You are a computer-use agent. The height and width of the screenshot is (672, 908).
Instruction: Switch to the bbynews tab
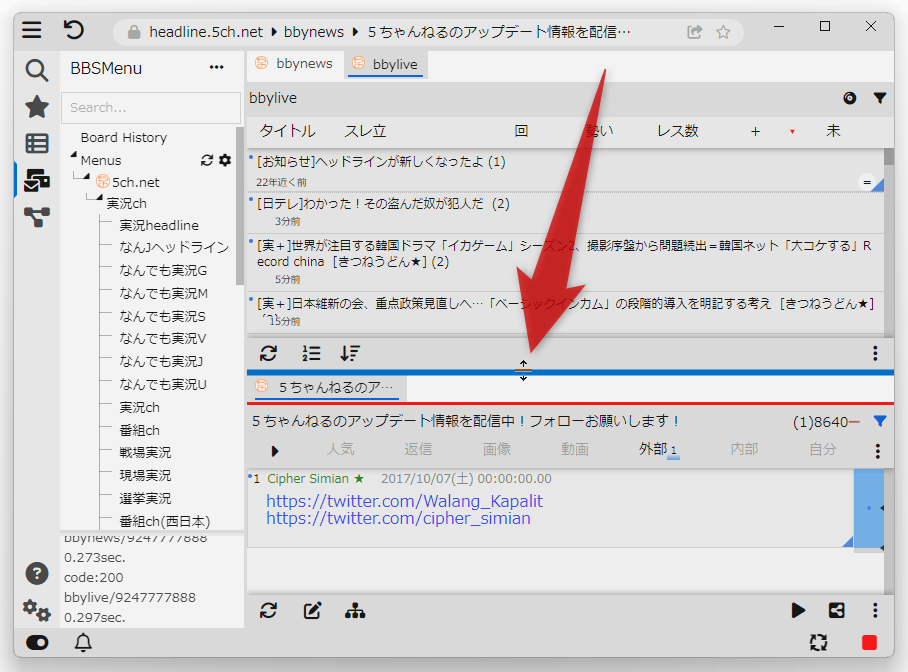tap(295, 64)
